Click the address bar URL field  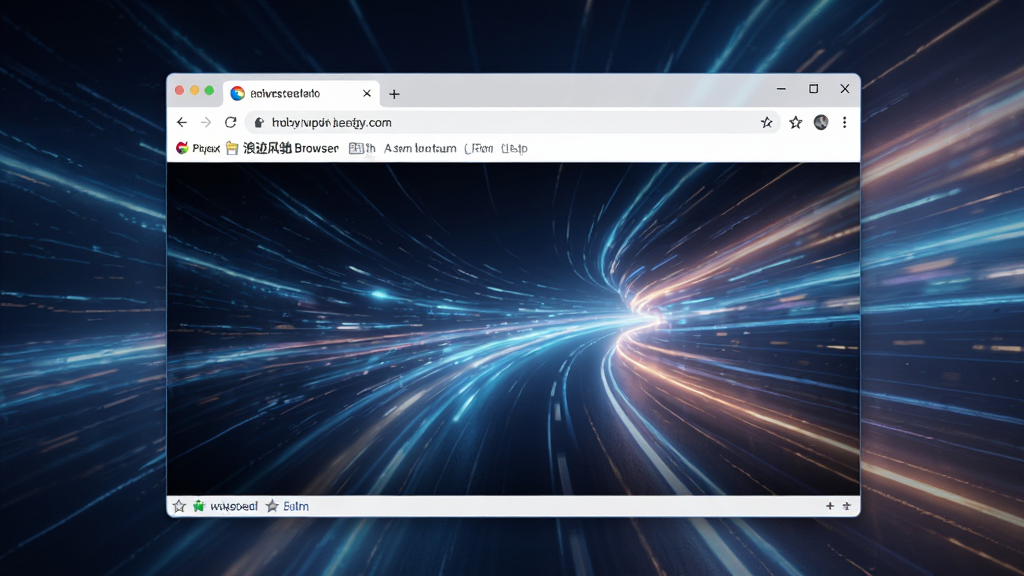pos(513,122)
